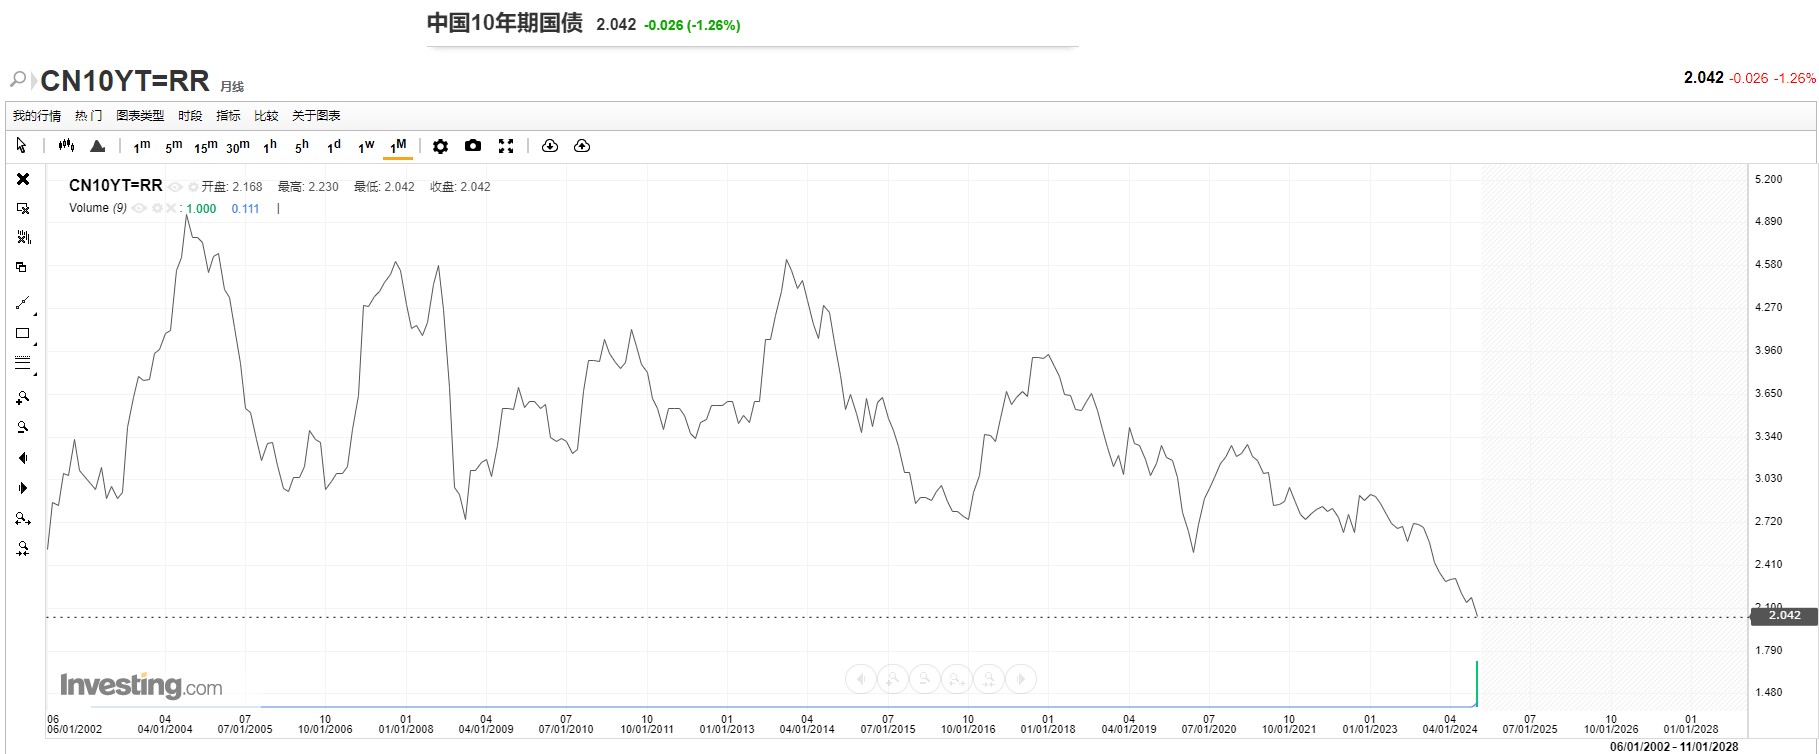Expand the line drawing tool options
1819x754 pixels.
tap(35, 314)
